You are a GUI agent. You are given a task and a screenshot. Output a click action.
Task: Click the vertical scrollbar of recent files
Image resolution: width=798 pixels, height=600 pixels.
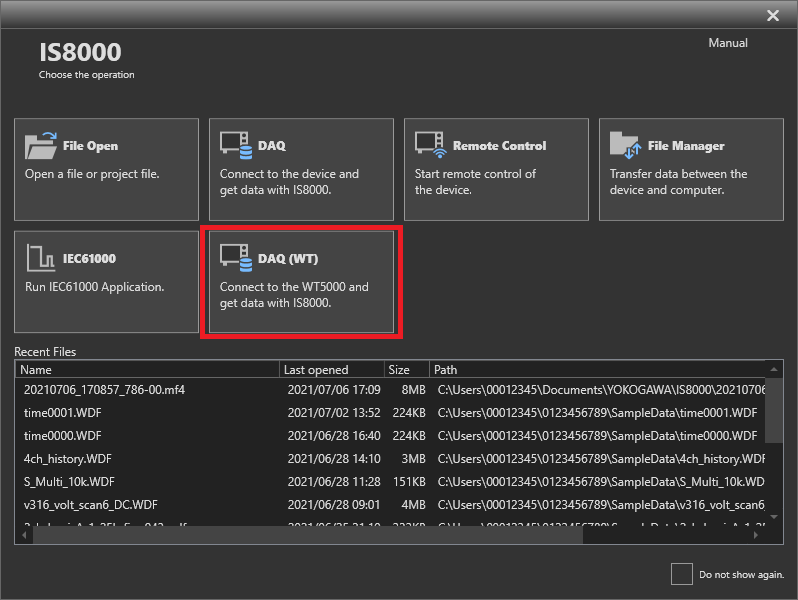775,410
